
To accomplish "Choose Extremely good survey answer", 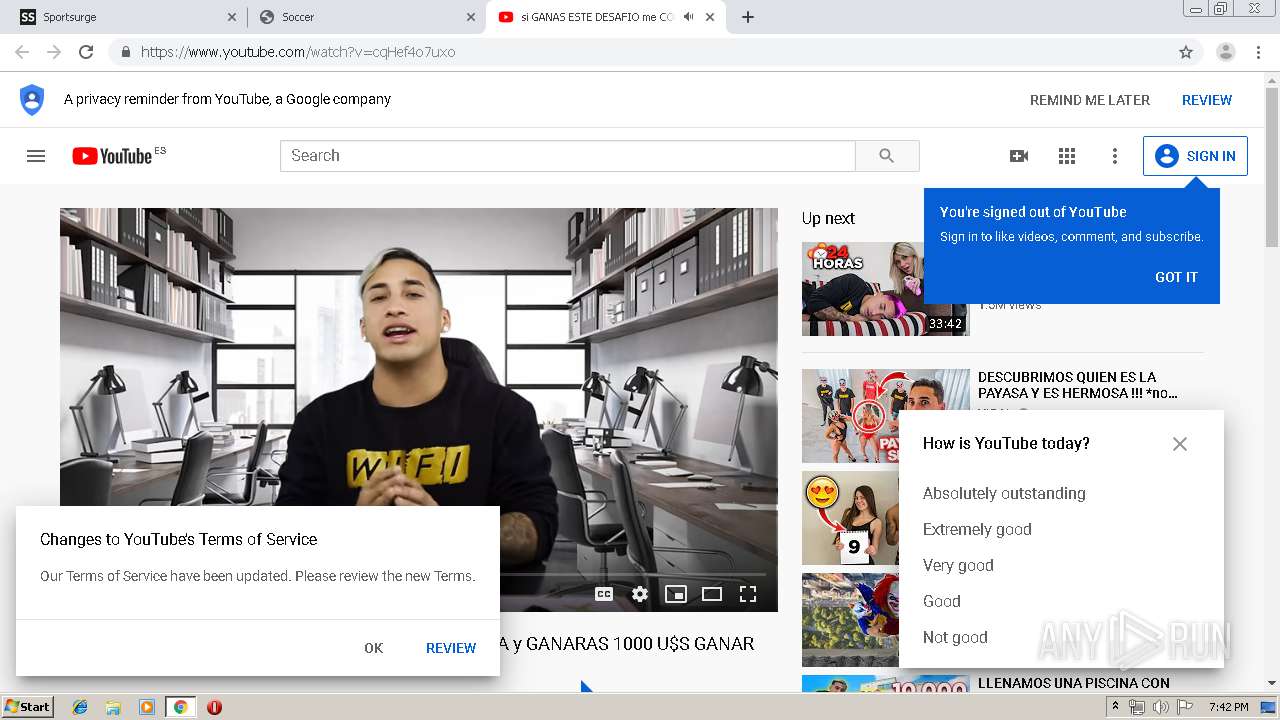I will coord(977,529).
